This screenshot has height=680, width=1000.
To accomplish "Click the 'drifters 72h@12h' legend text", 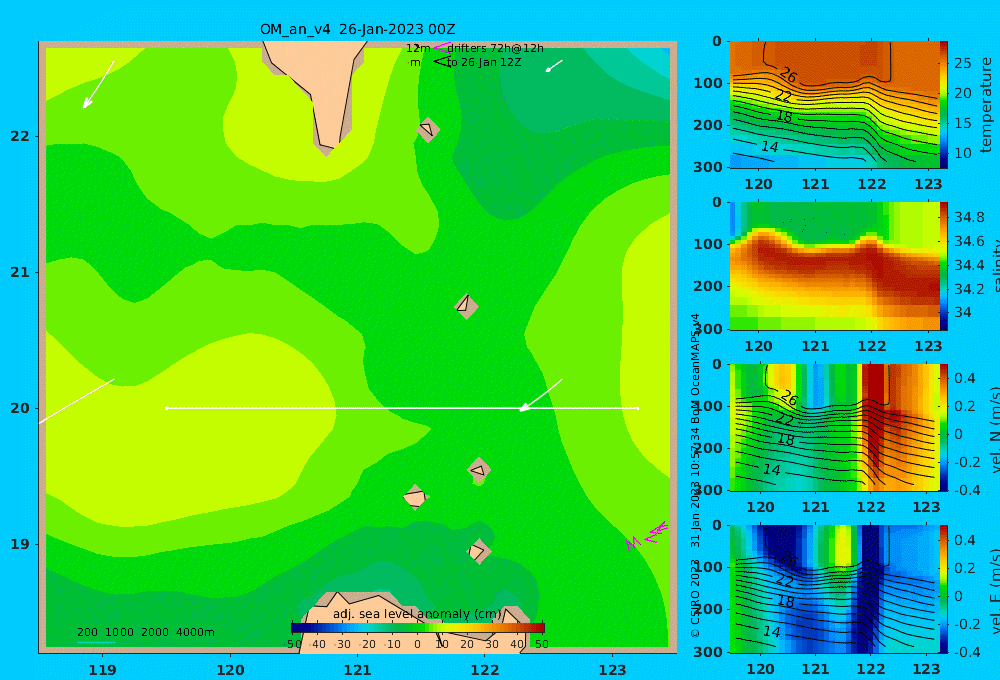I will pyautogui.click(x=496, y=48).
